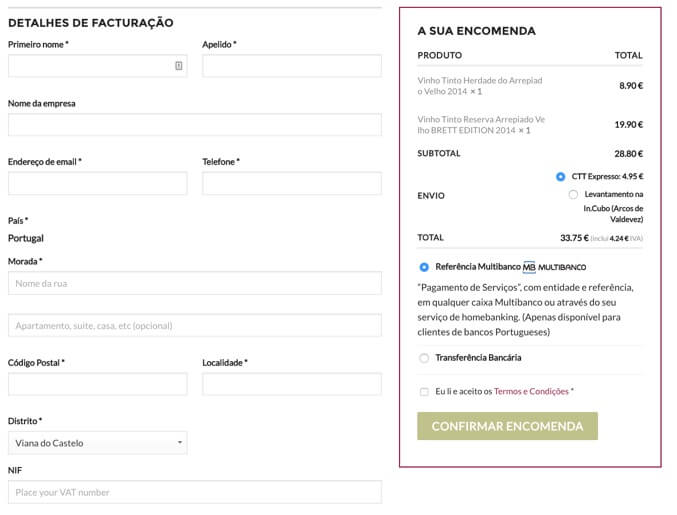Focus the Código Postal field
The height and width of the screenshot is (515, 677).
[97, 384]
